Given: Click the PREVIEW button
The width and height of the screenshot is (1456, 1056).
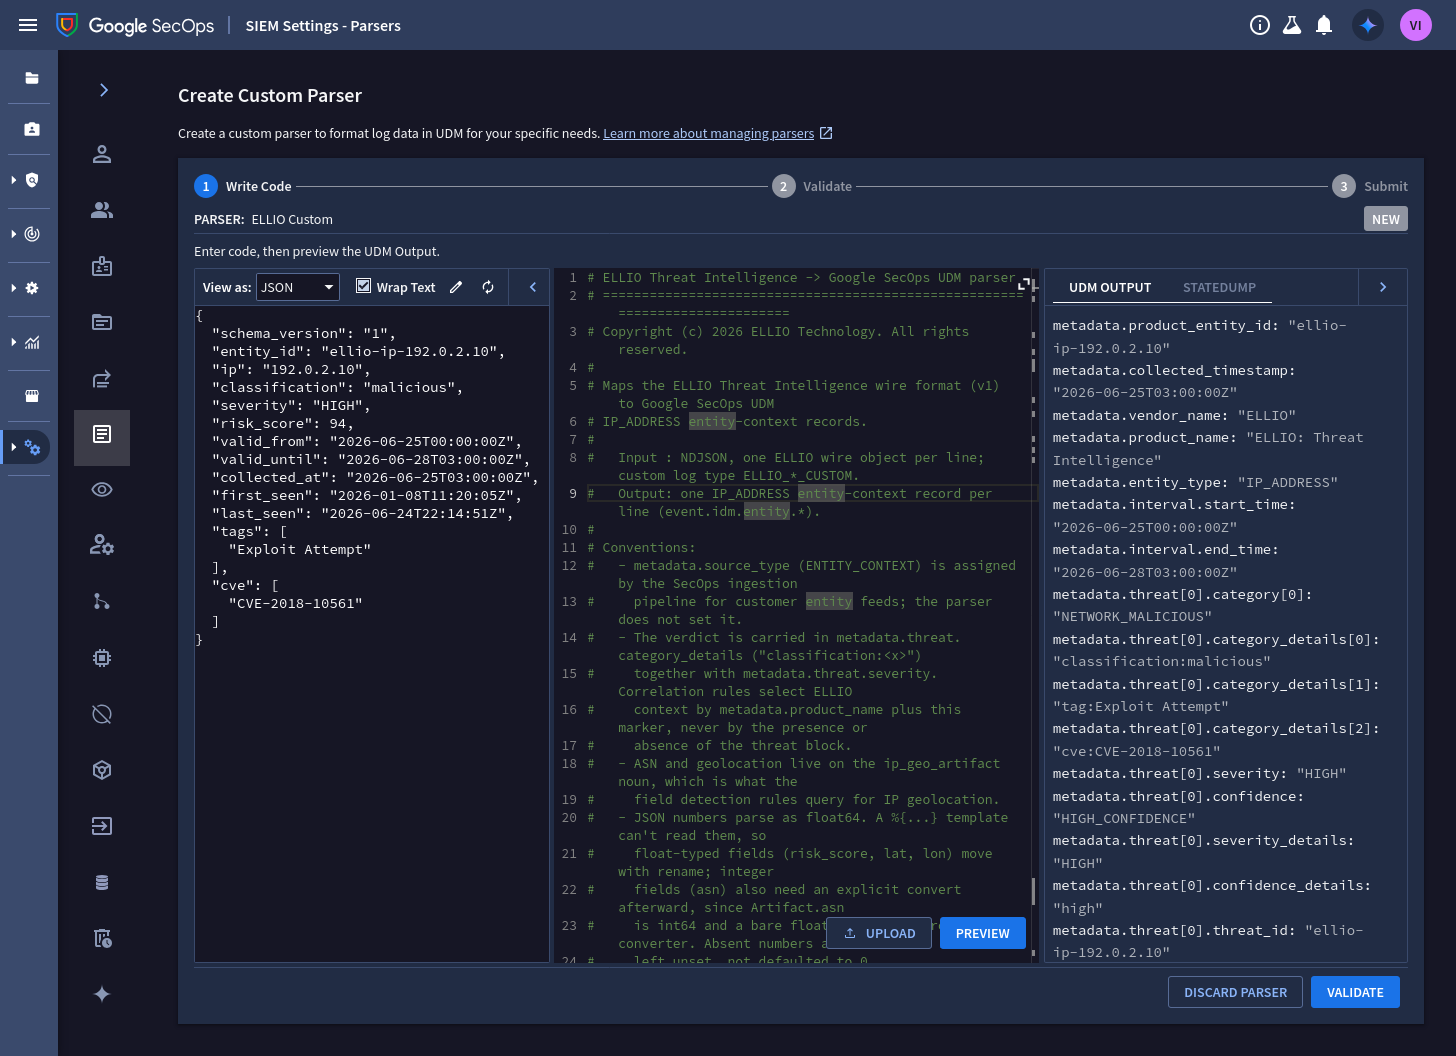Looking at the screenshot, I should coord(983,933).
